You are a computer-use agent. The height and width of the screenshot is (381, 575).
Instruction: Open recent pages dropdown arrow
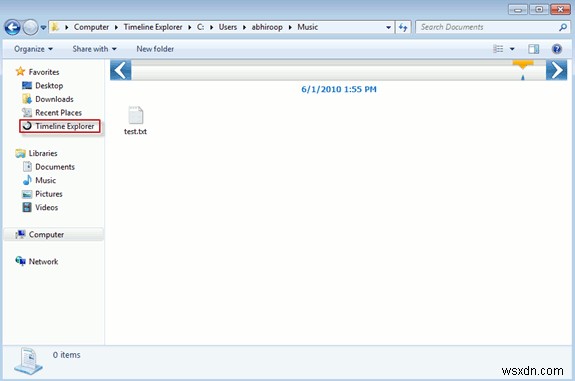pos(43,28)
